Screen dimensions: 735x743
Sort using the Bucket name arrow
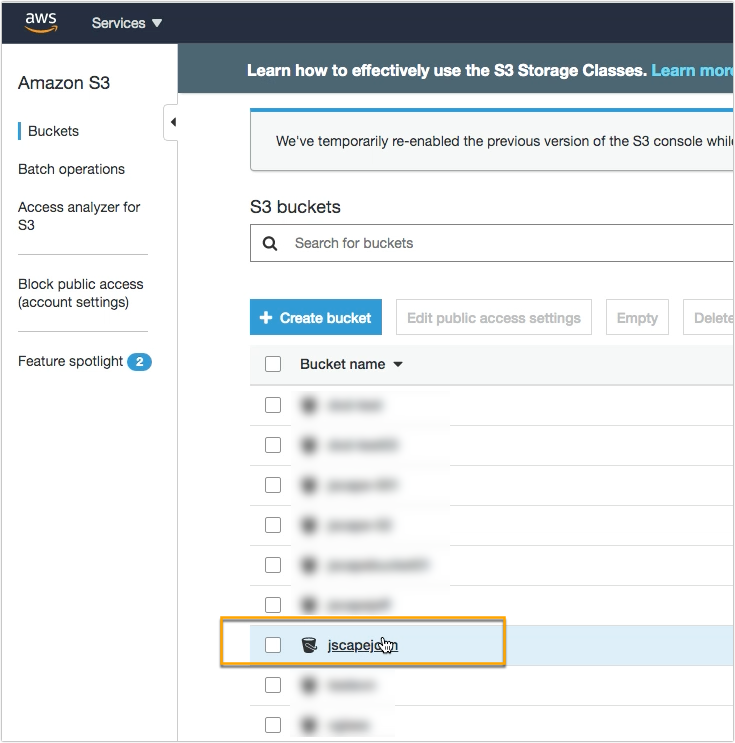pyautogui.click(x=398, y=365)
